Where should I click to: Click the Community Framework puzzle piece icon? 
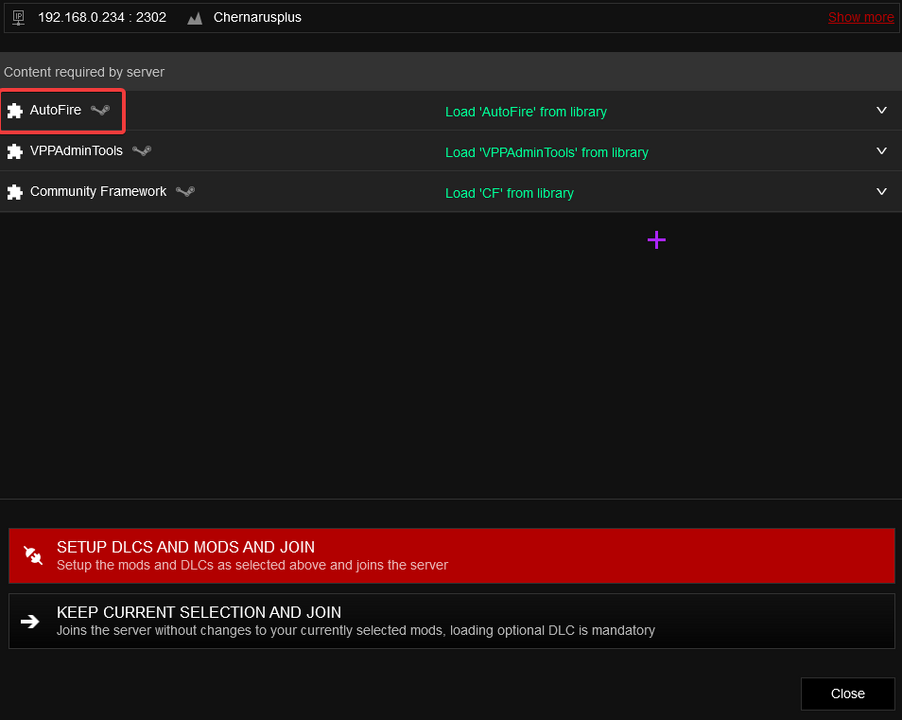pos(15,192)
